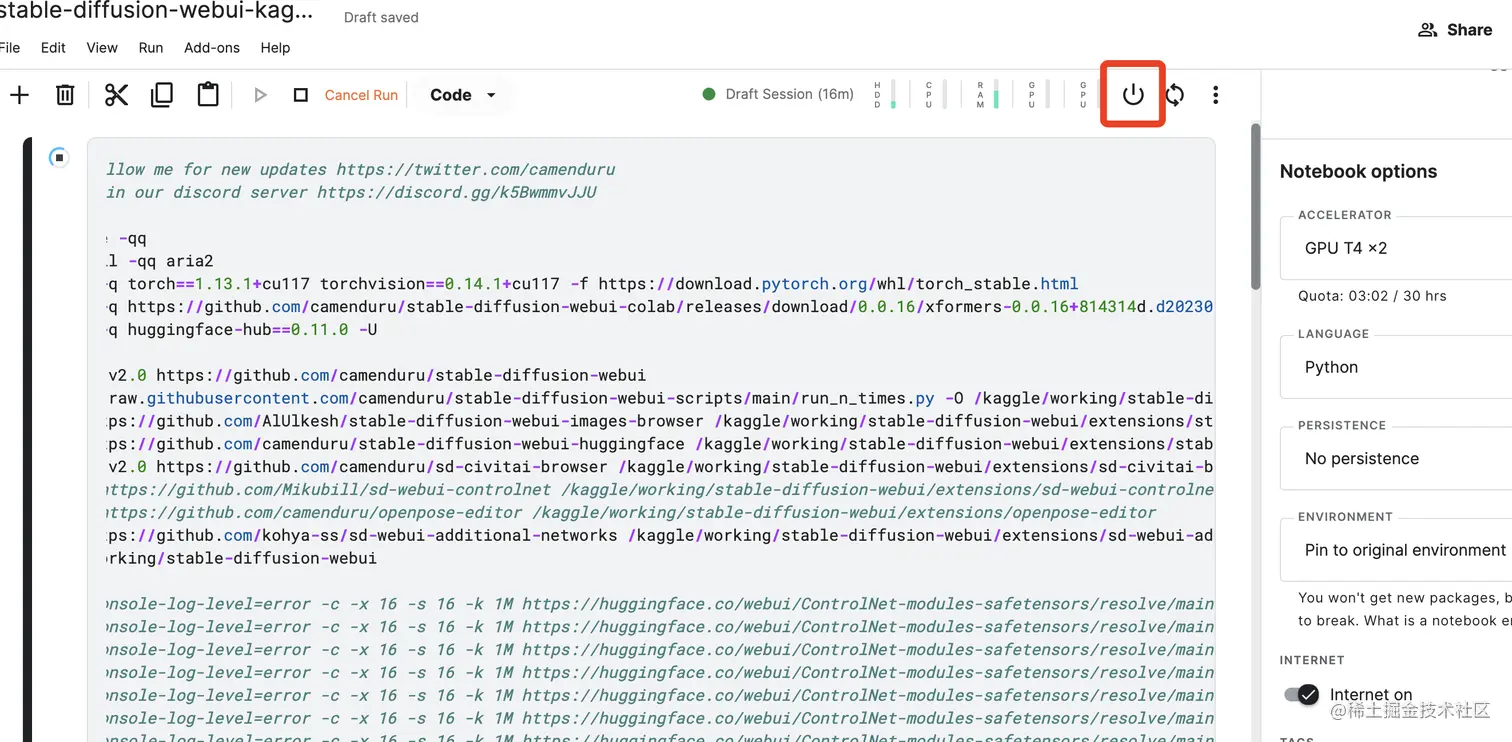Screen dimensions: 1512x742
Task: Click Cancel Run button
Action: pos(361,95)
